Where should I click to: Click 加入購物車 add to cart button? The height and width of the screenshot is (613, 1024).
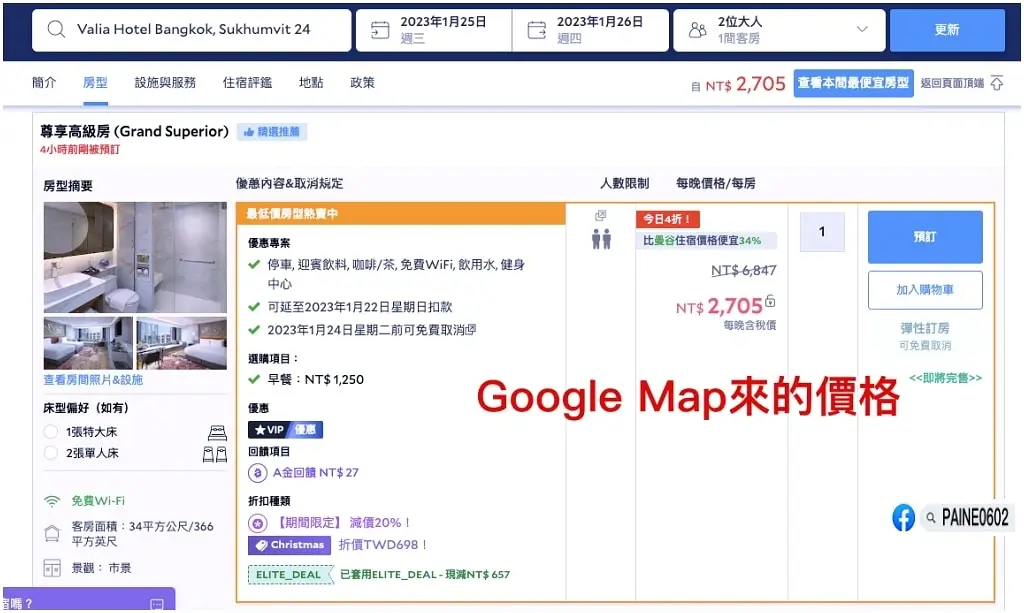click(x=925, y=290)
